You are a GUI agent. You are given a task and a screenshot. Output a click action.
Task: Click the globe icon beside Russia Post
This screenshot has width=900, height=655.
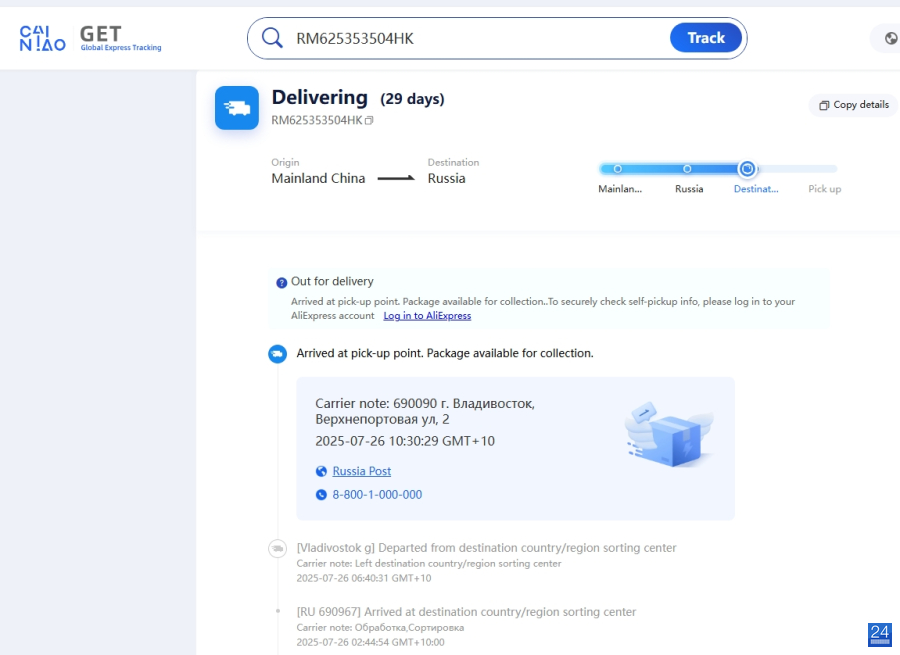pos(321,472)
